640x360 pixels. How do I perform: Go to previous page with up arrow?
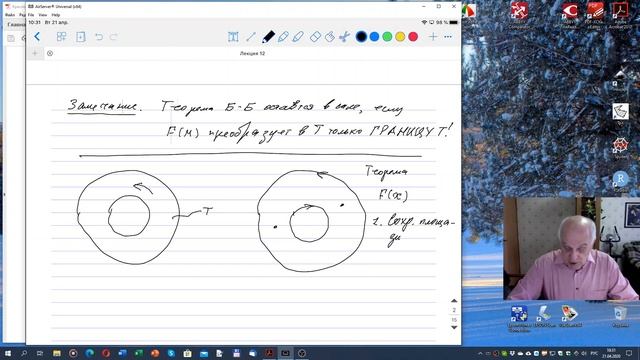(x=454, y=300)
